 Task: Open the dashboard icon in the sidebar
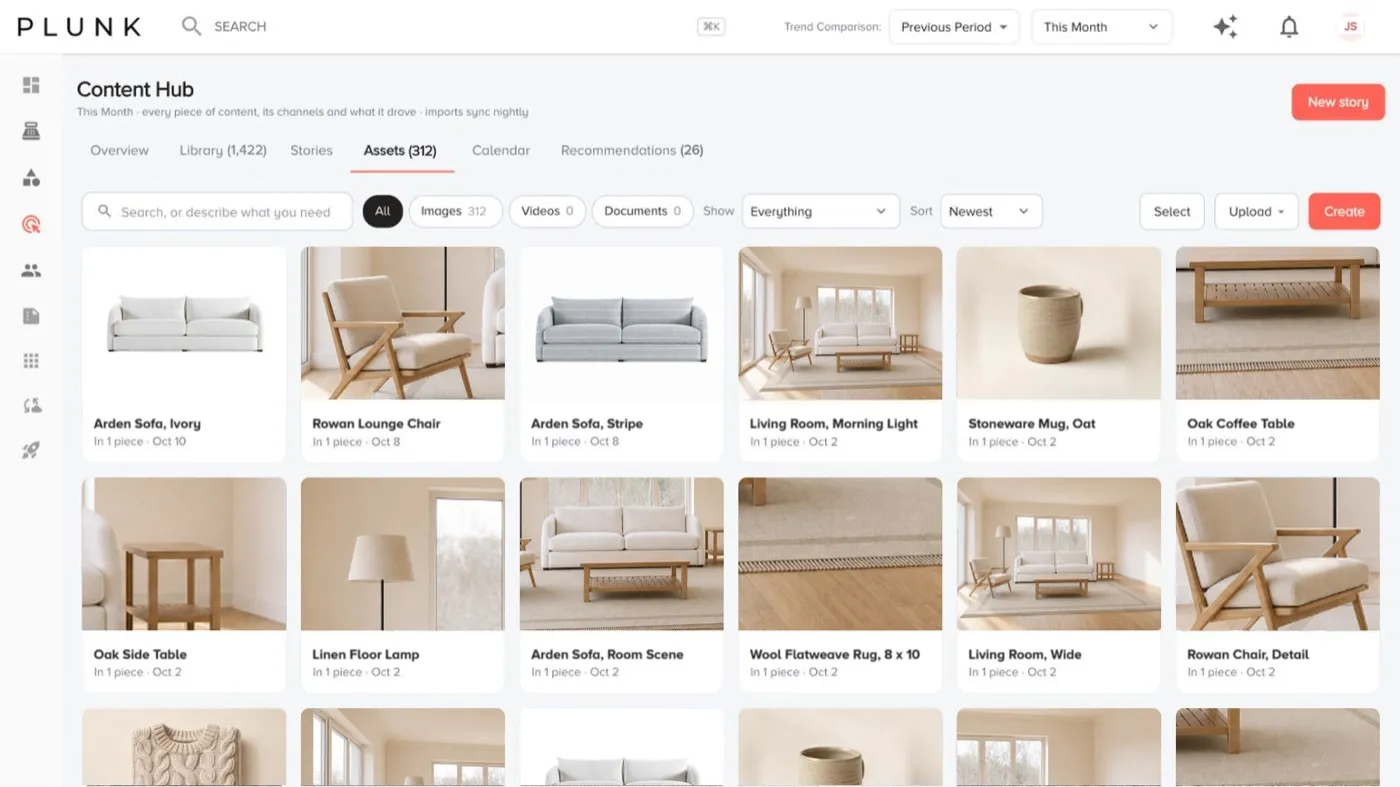[31, 85]
